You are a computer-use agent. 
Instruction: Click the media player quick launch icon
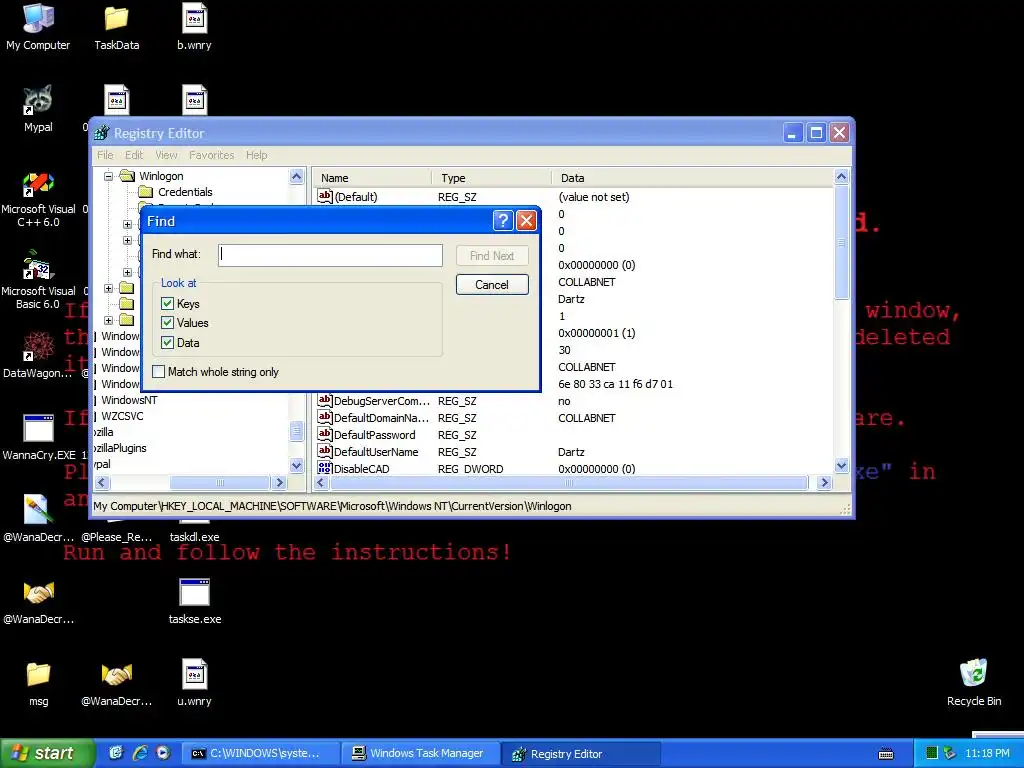(163, 753)
